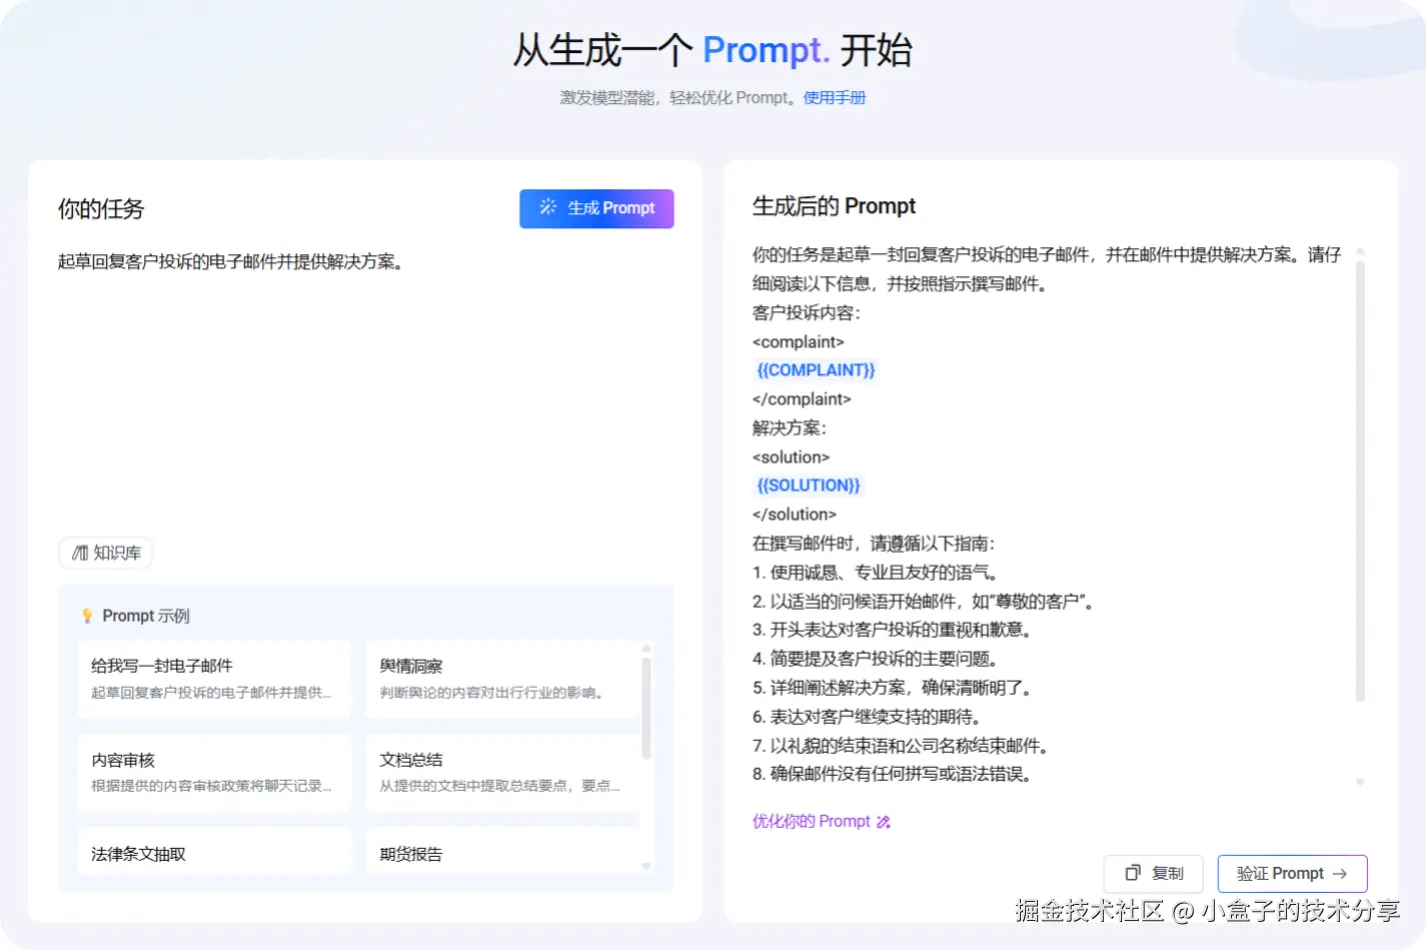
Task: Click guideline line 5. 详细阐述解决方案
Action: [892, 688]
